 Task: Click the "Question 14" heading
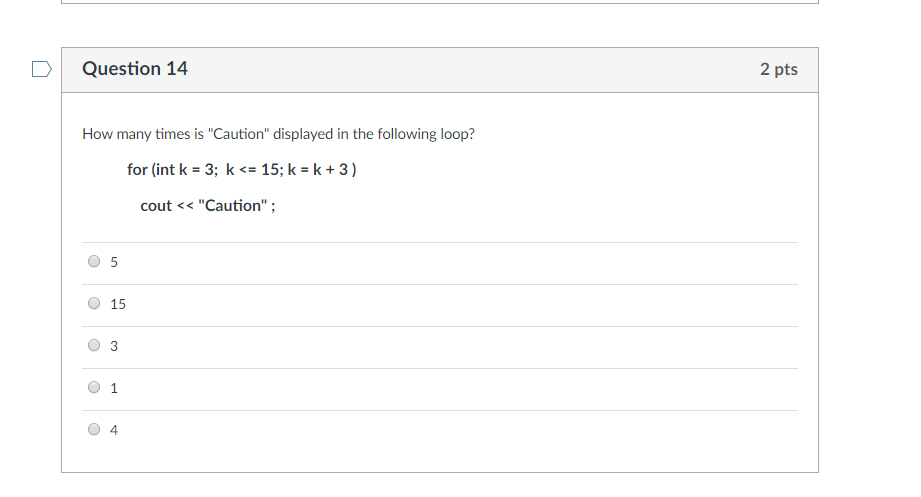[135, 69]
